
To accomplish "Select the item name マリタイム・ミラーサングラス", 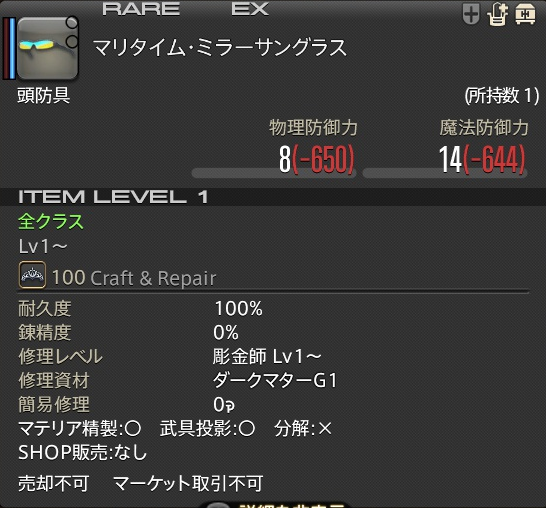I will pos(220,48).
